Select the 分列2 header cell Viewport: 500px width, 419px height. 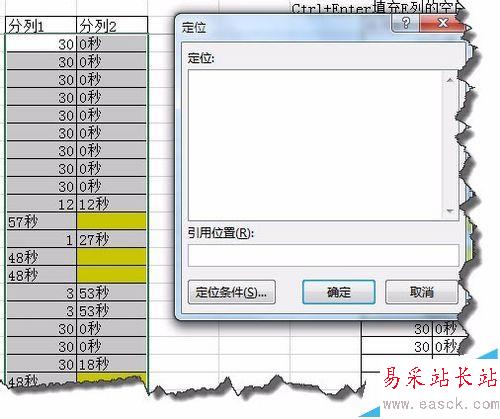112,26
